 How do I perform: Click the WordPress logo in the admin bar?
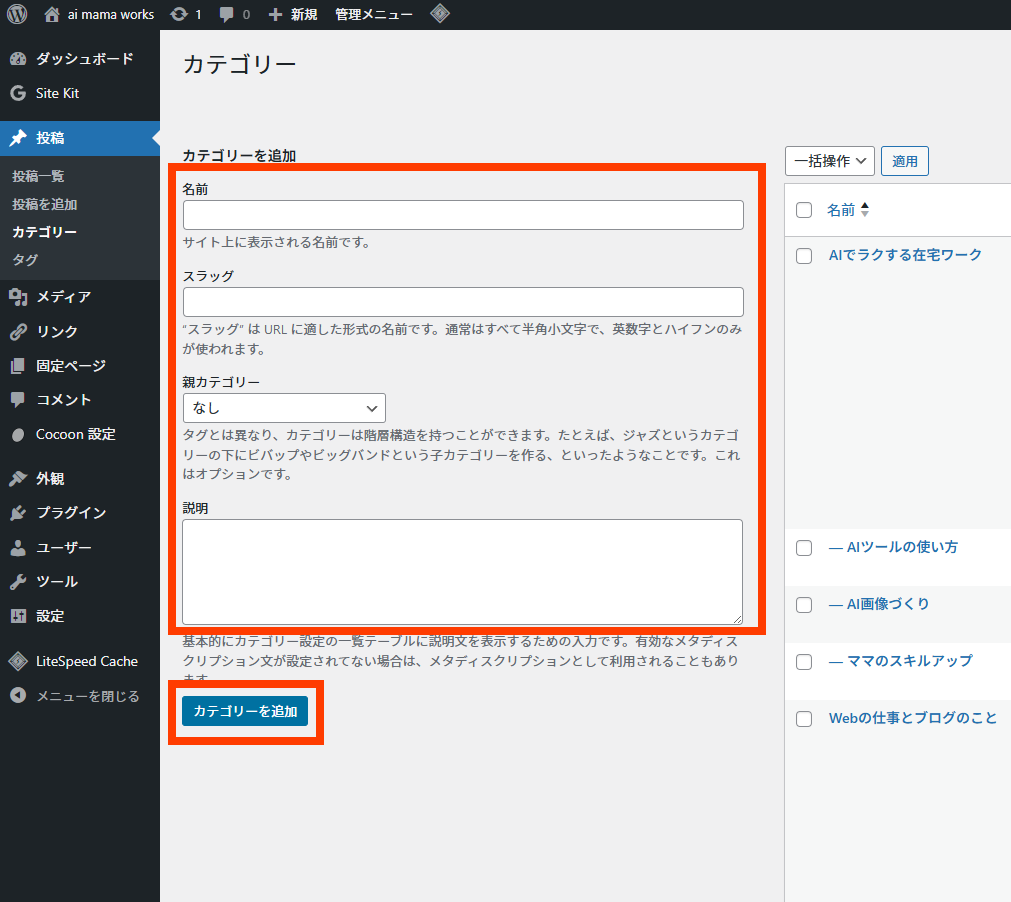(x=15, y=14)
